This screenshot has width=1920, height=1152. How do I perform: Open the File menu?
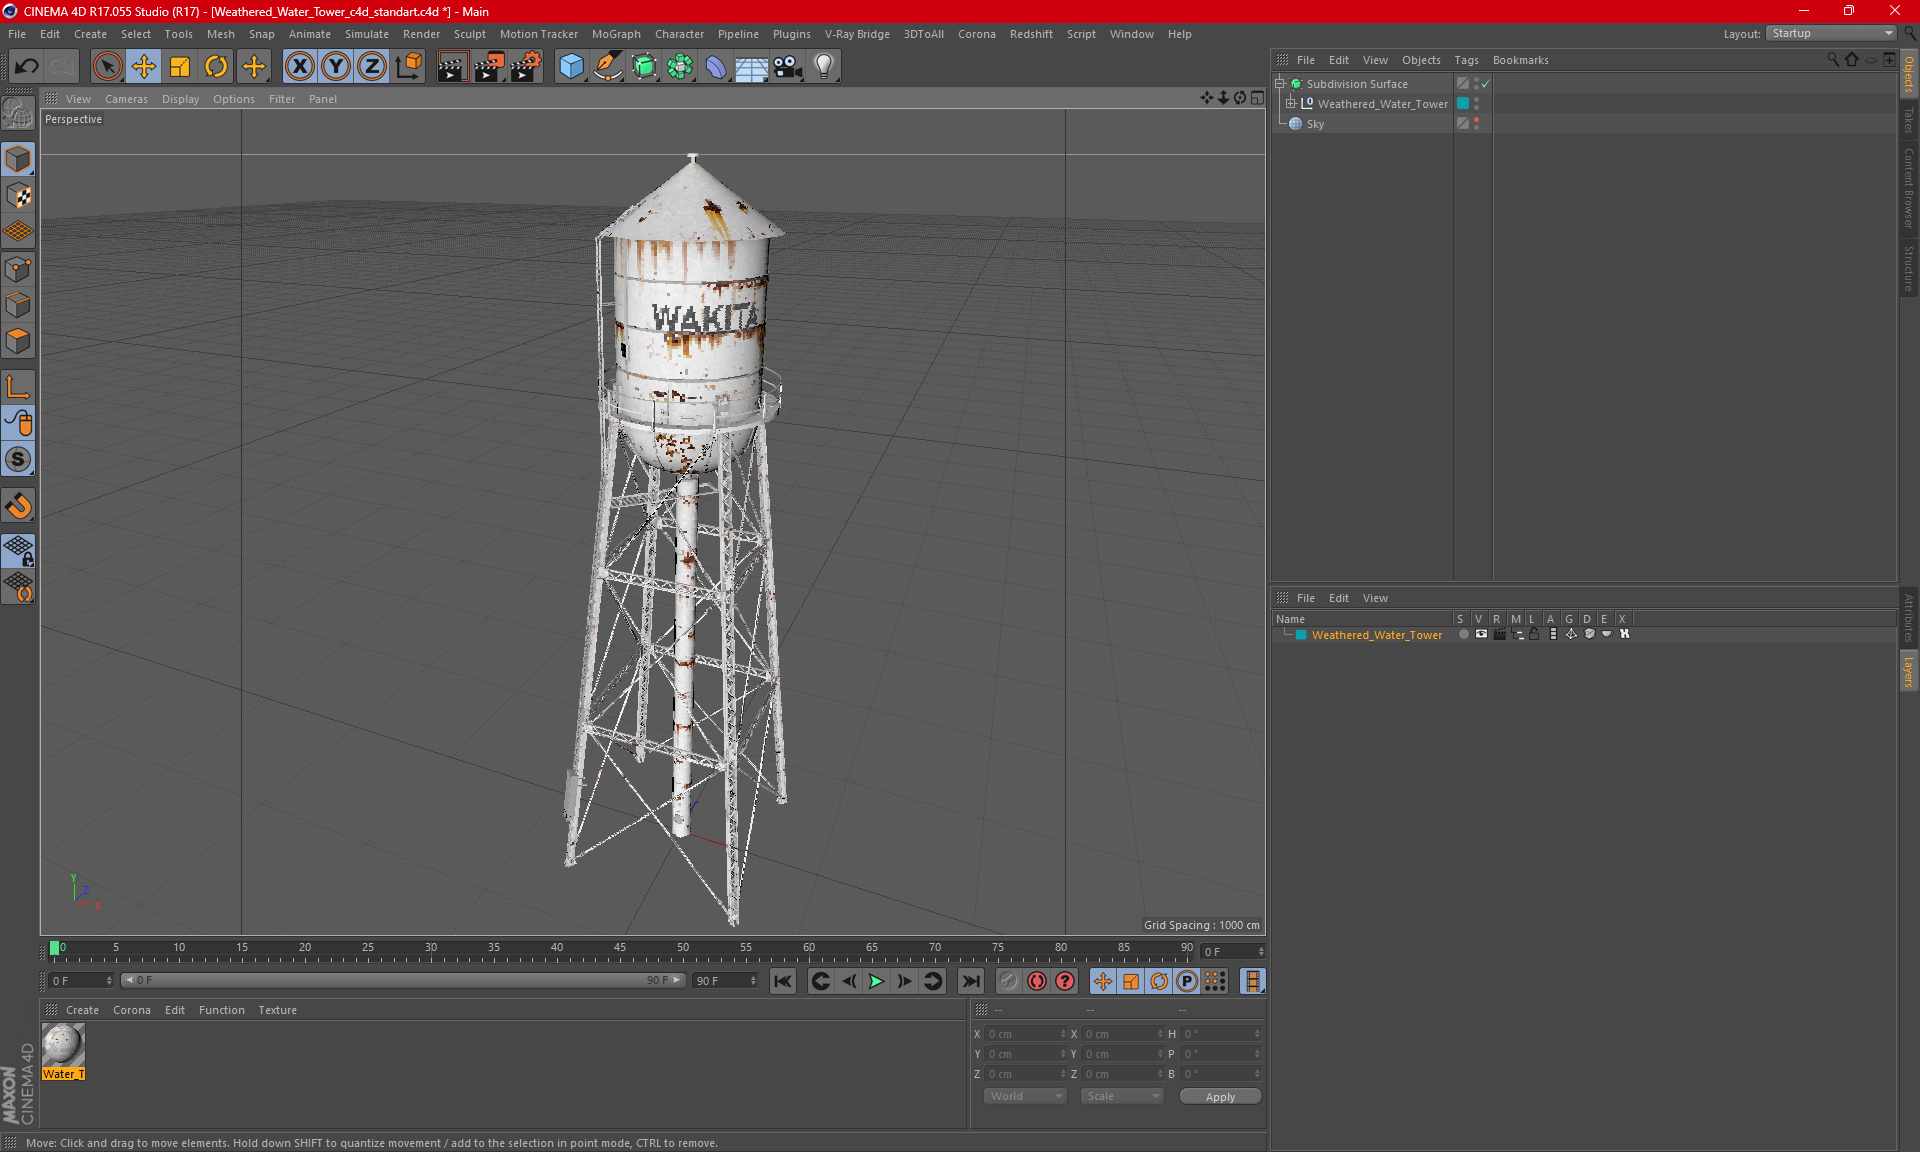(17, 34)
